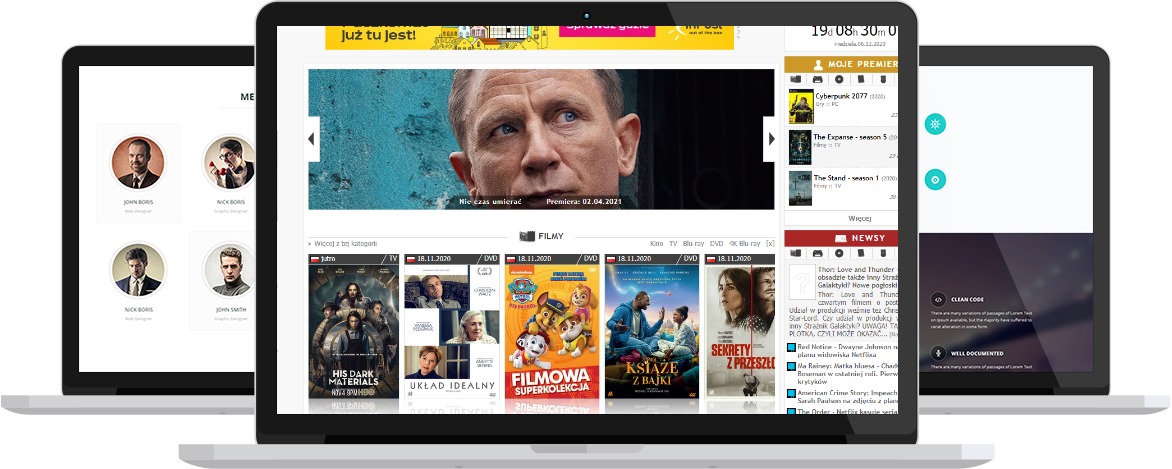Click the film camera icon beside FILMY heading

coord(527,236)
